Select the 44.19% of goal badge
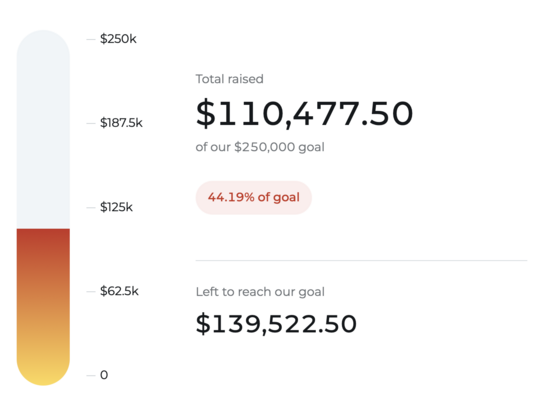Screen dimensions: 555x408 [253, 197]
